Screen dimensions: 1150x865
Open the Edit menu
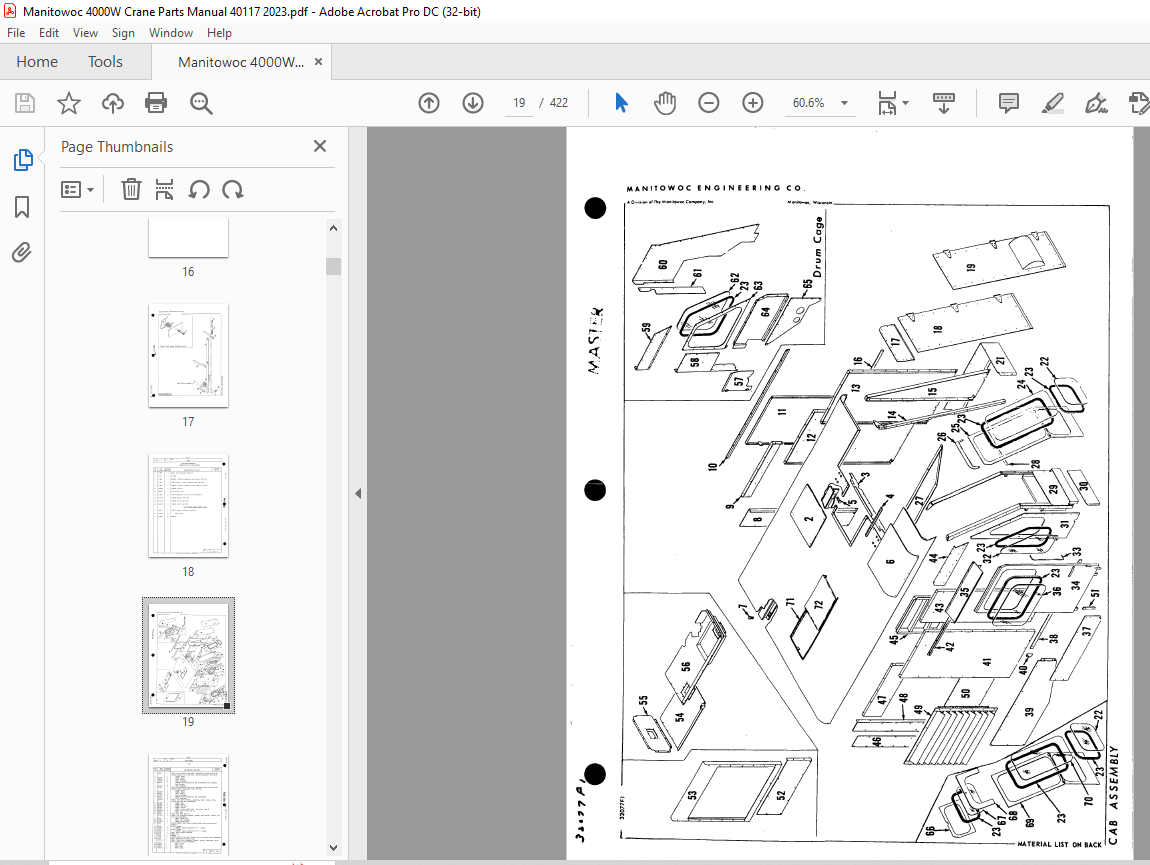[49, 33]
